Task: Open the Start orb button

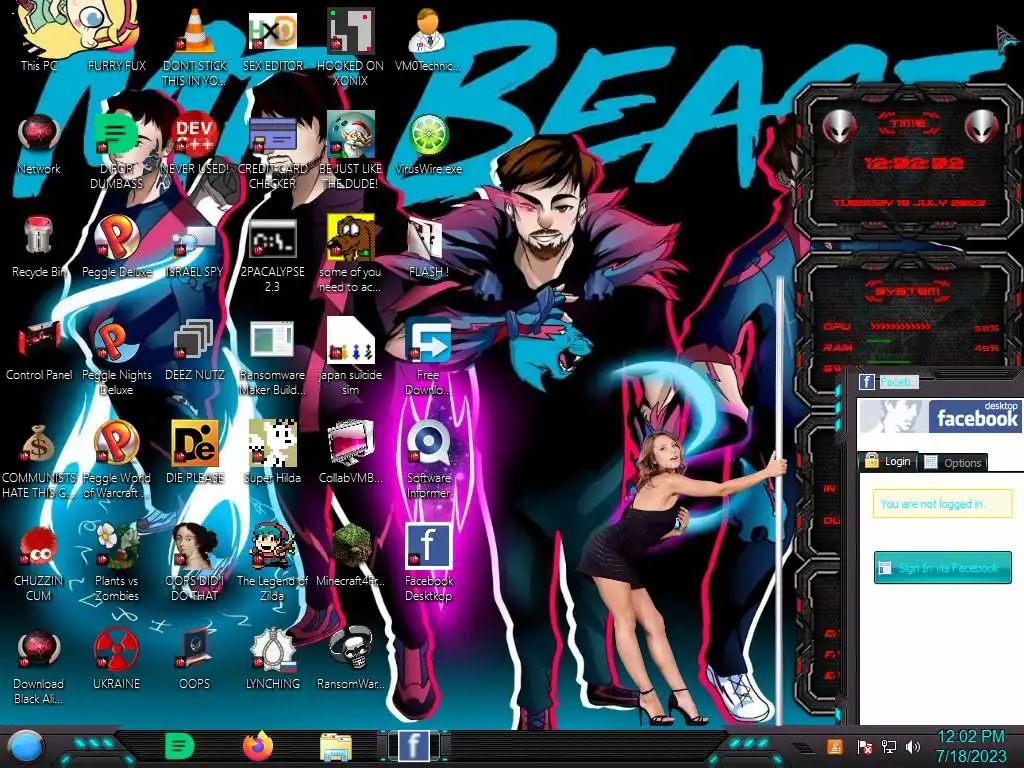Action: click(25, 746)
